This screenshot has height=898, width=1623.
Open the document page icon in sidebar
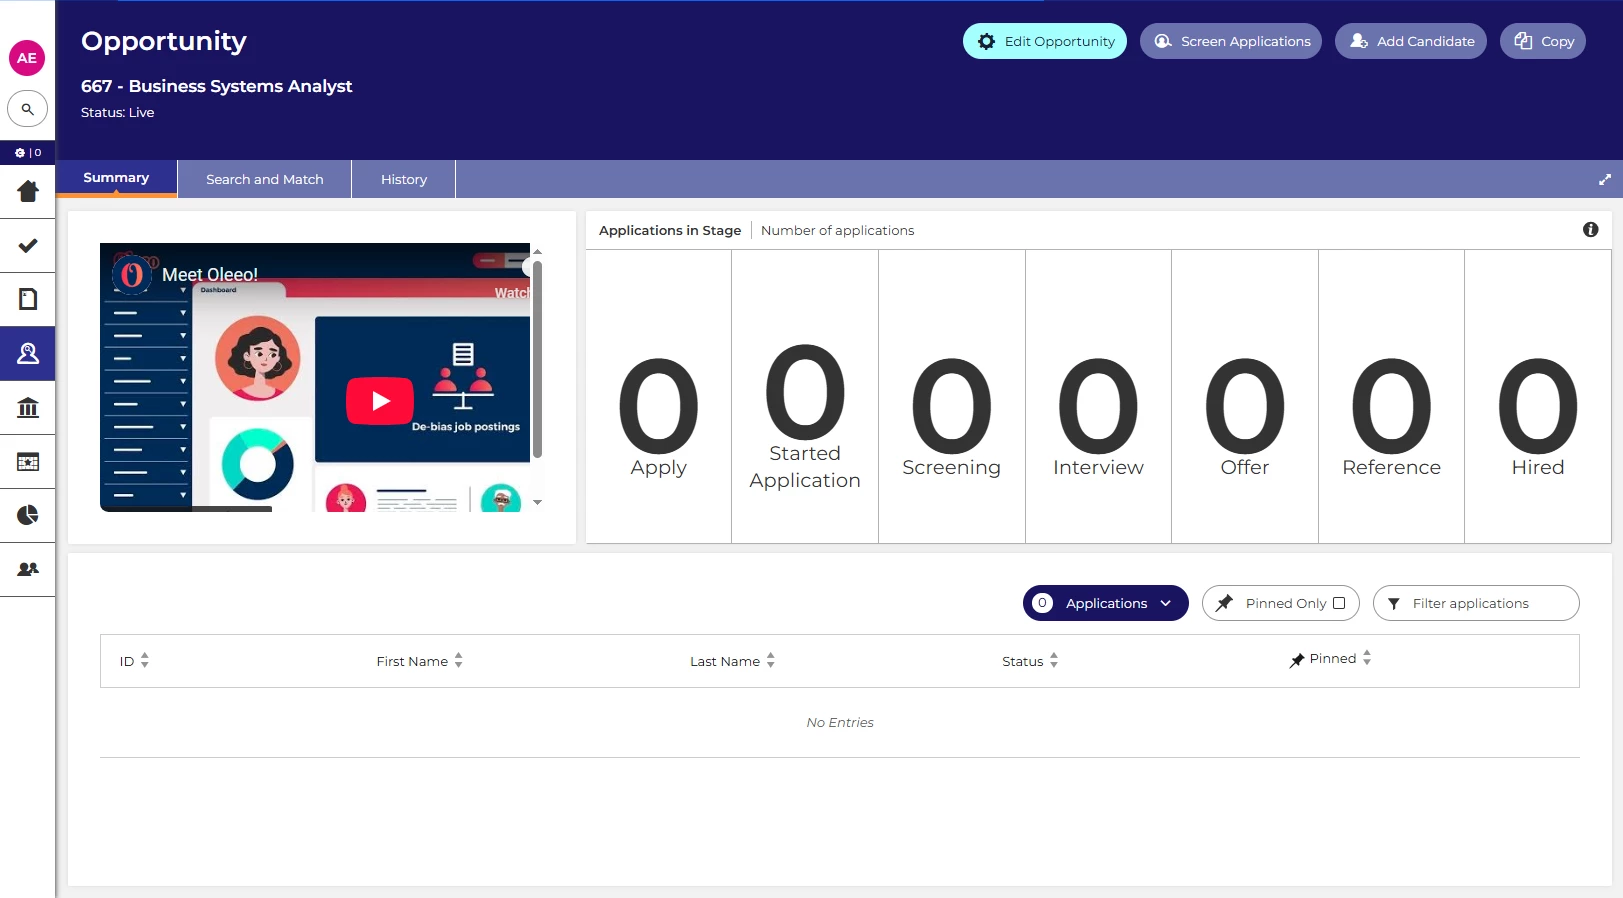[x=28, y=299]
